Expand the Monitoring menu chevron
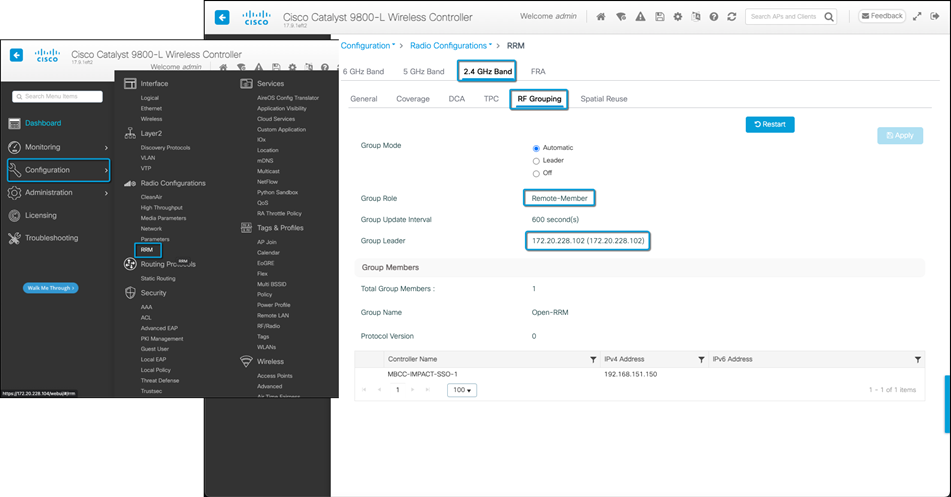Viewport: 951px width, 497px height. coord(106,147)
